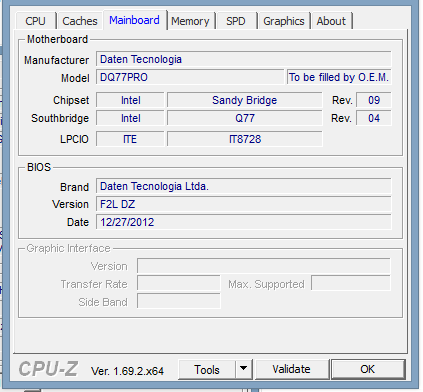The width and height of the screenshot is (423, 392).
Task: Click the Validate button
Action: coord(292,369)
